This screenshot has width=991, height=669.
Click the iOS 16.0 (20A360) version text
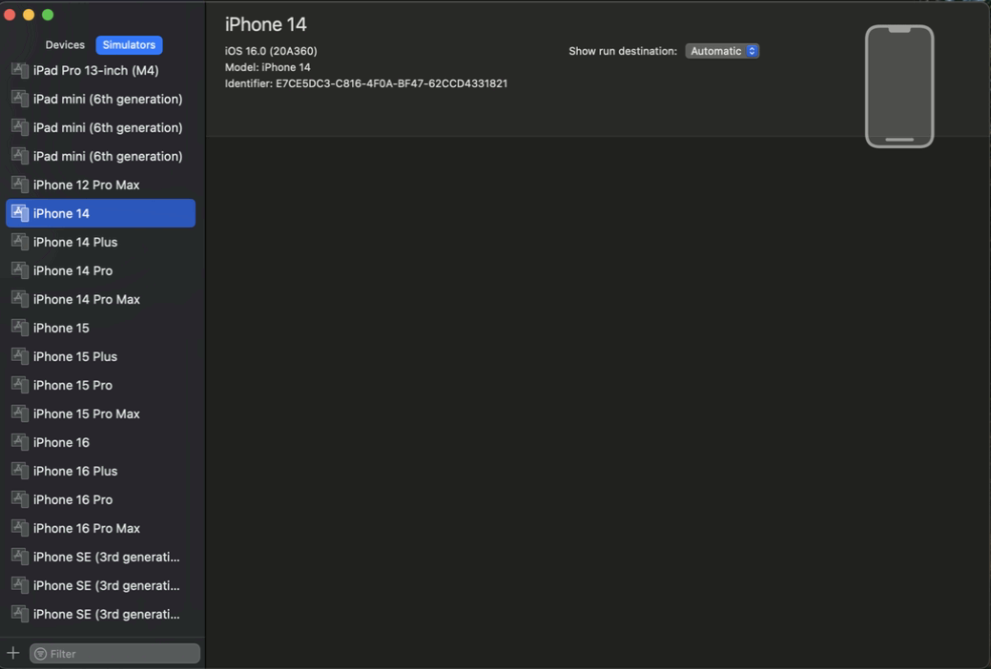271,51
